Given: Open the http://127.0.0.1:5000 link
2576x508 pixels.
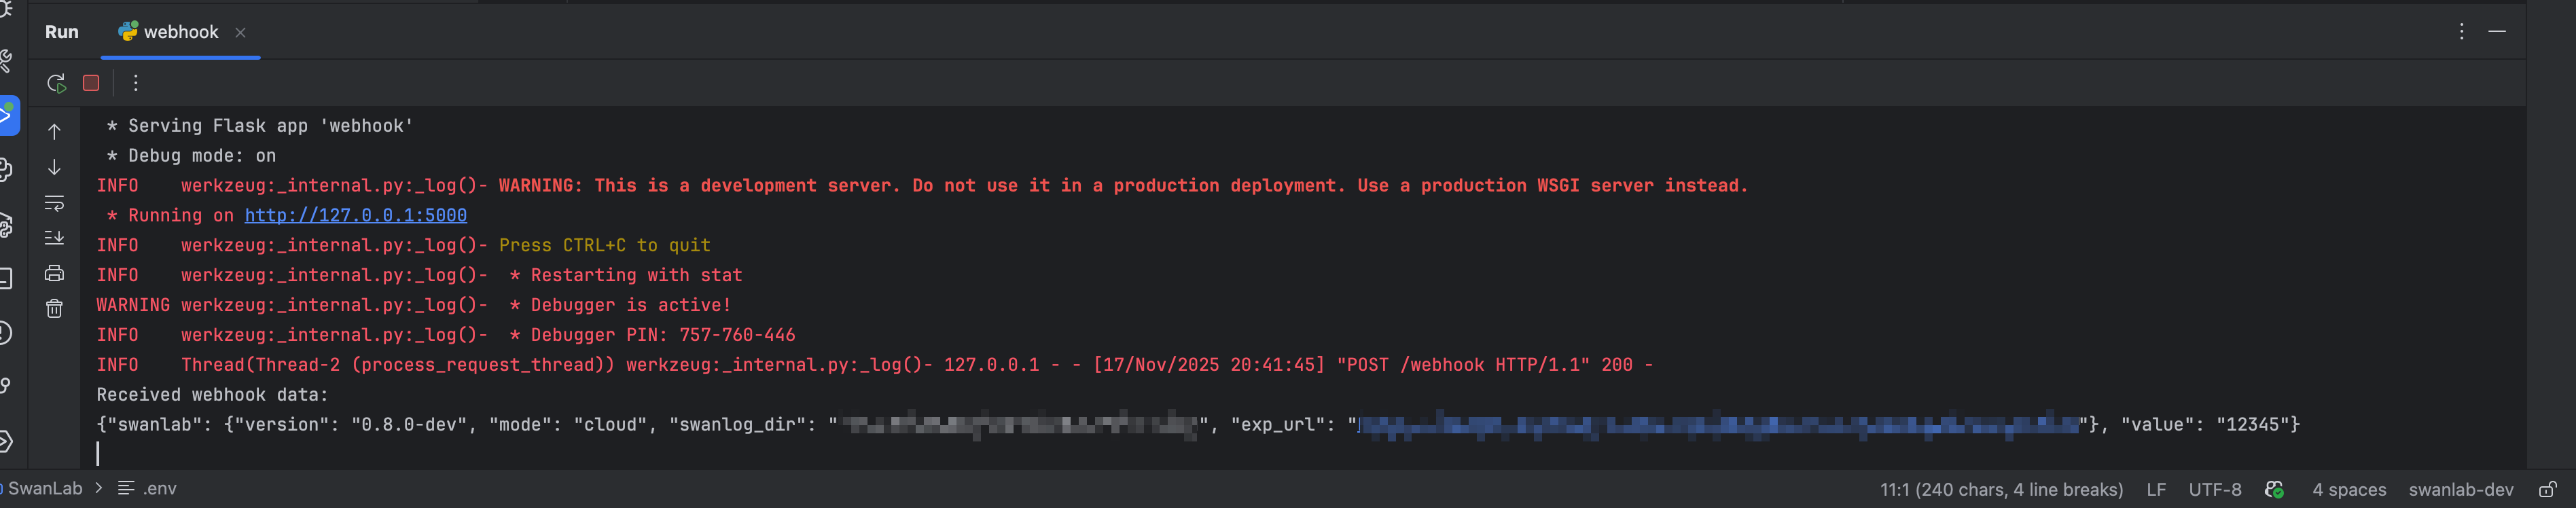Looking at the screenshot, I should pyautogui.click(x=355, y=215).
